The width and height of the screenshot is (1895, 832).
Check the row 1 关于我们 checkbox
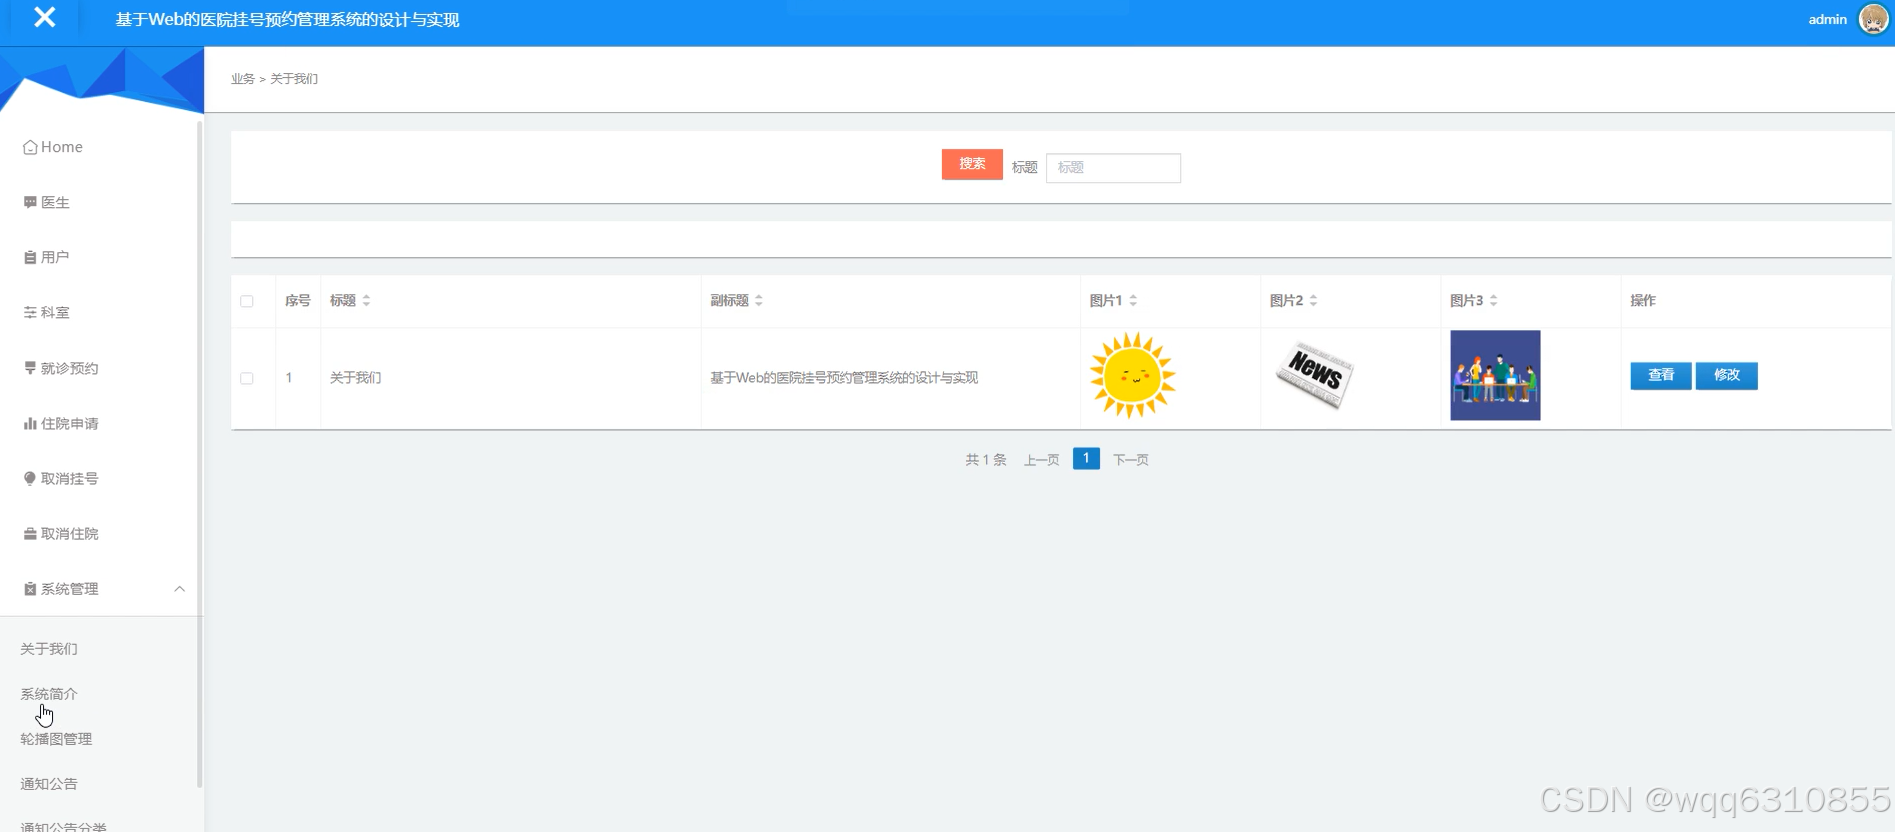tap(247, 378)
